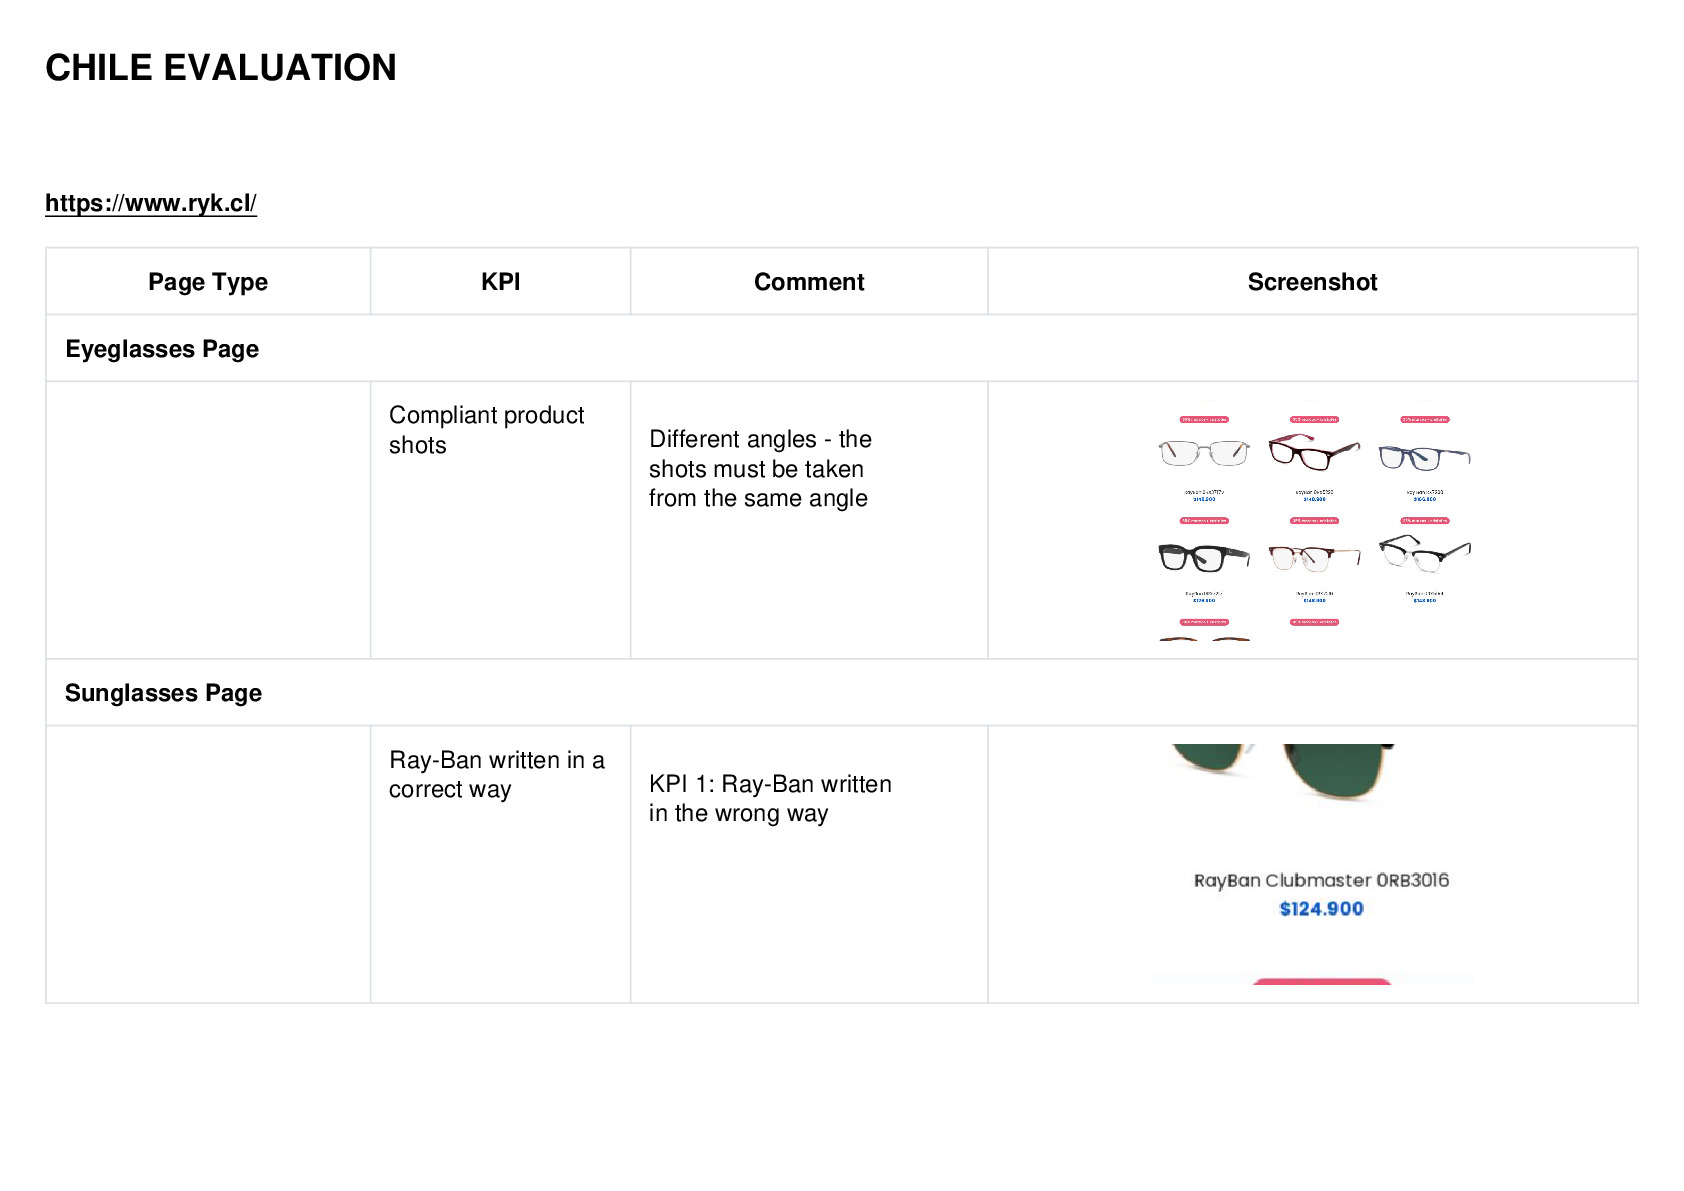1684x1191 pixels.
Task: Click the blue-framed eyeglasses product shot
Action: [x=1424, y=457]
